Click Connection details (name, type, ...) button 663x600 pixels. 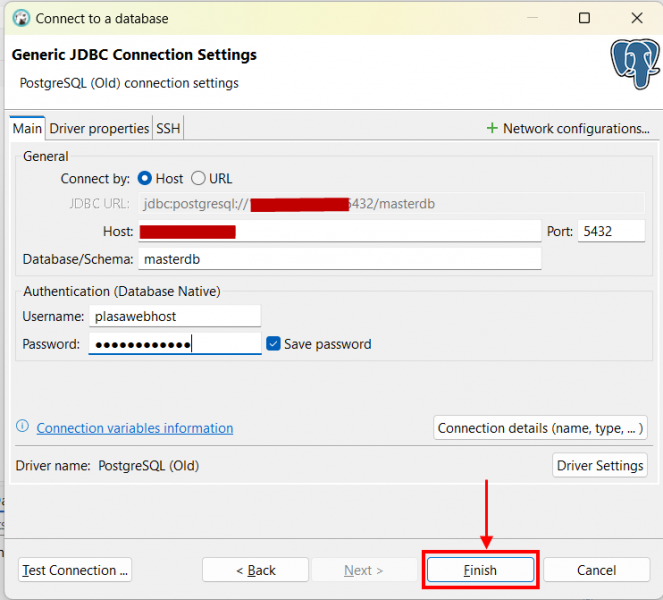tap(540, 428)
